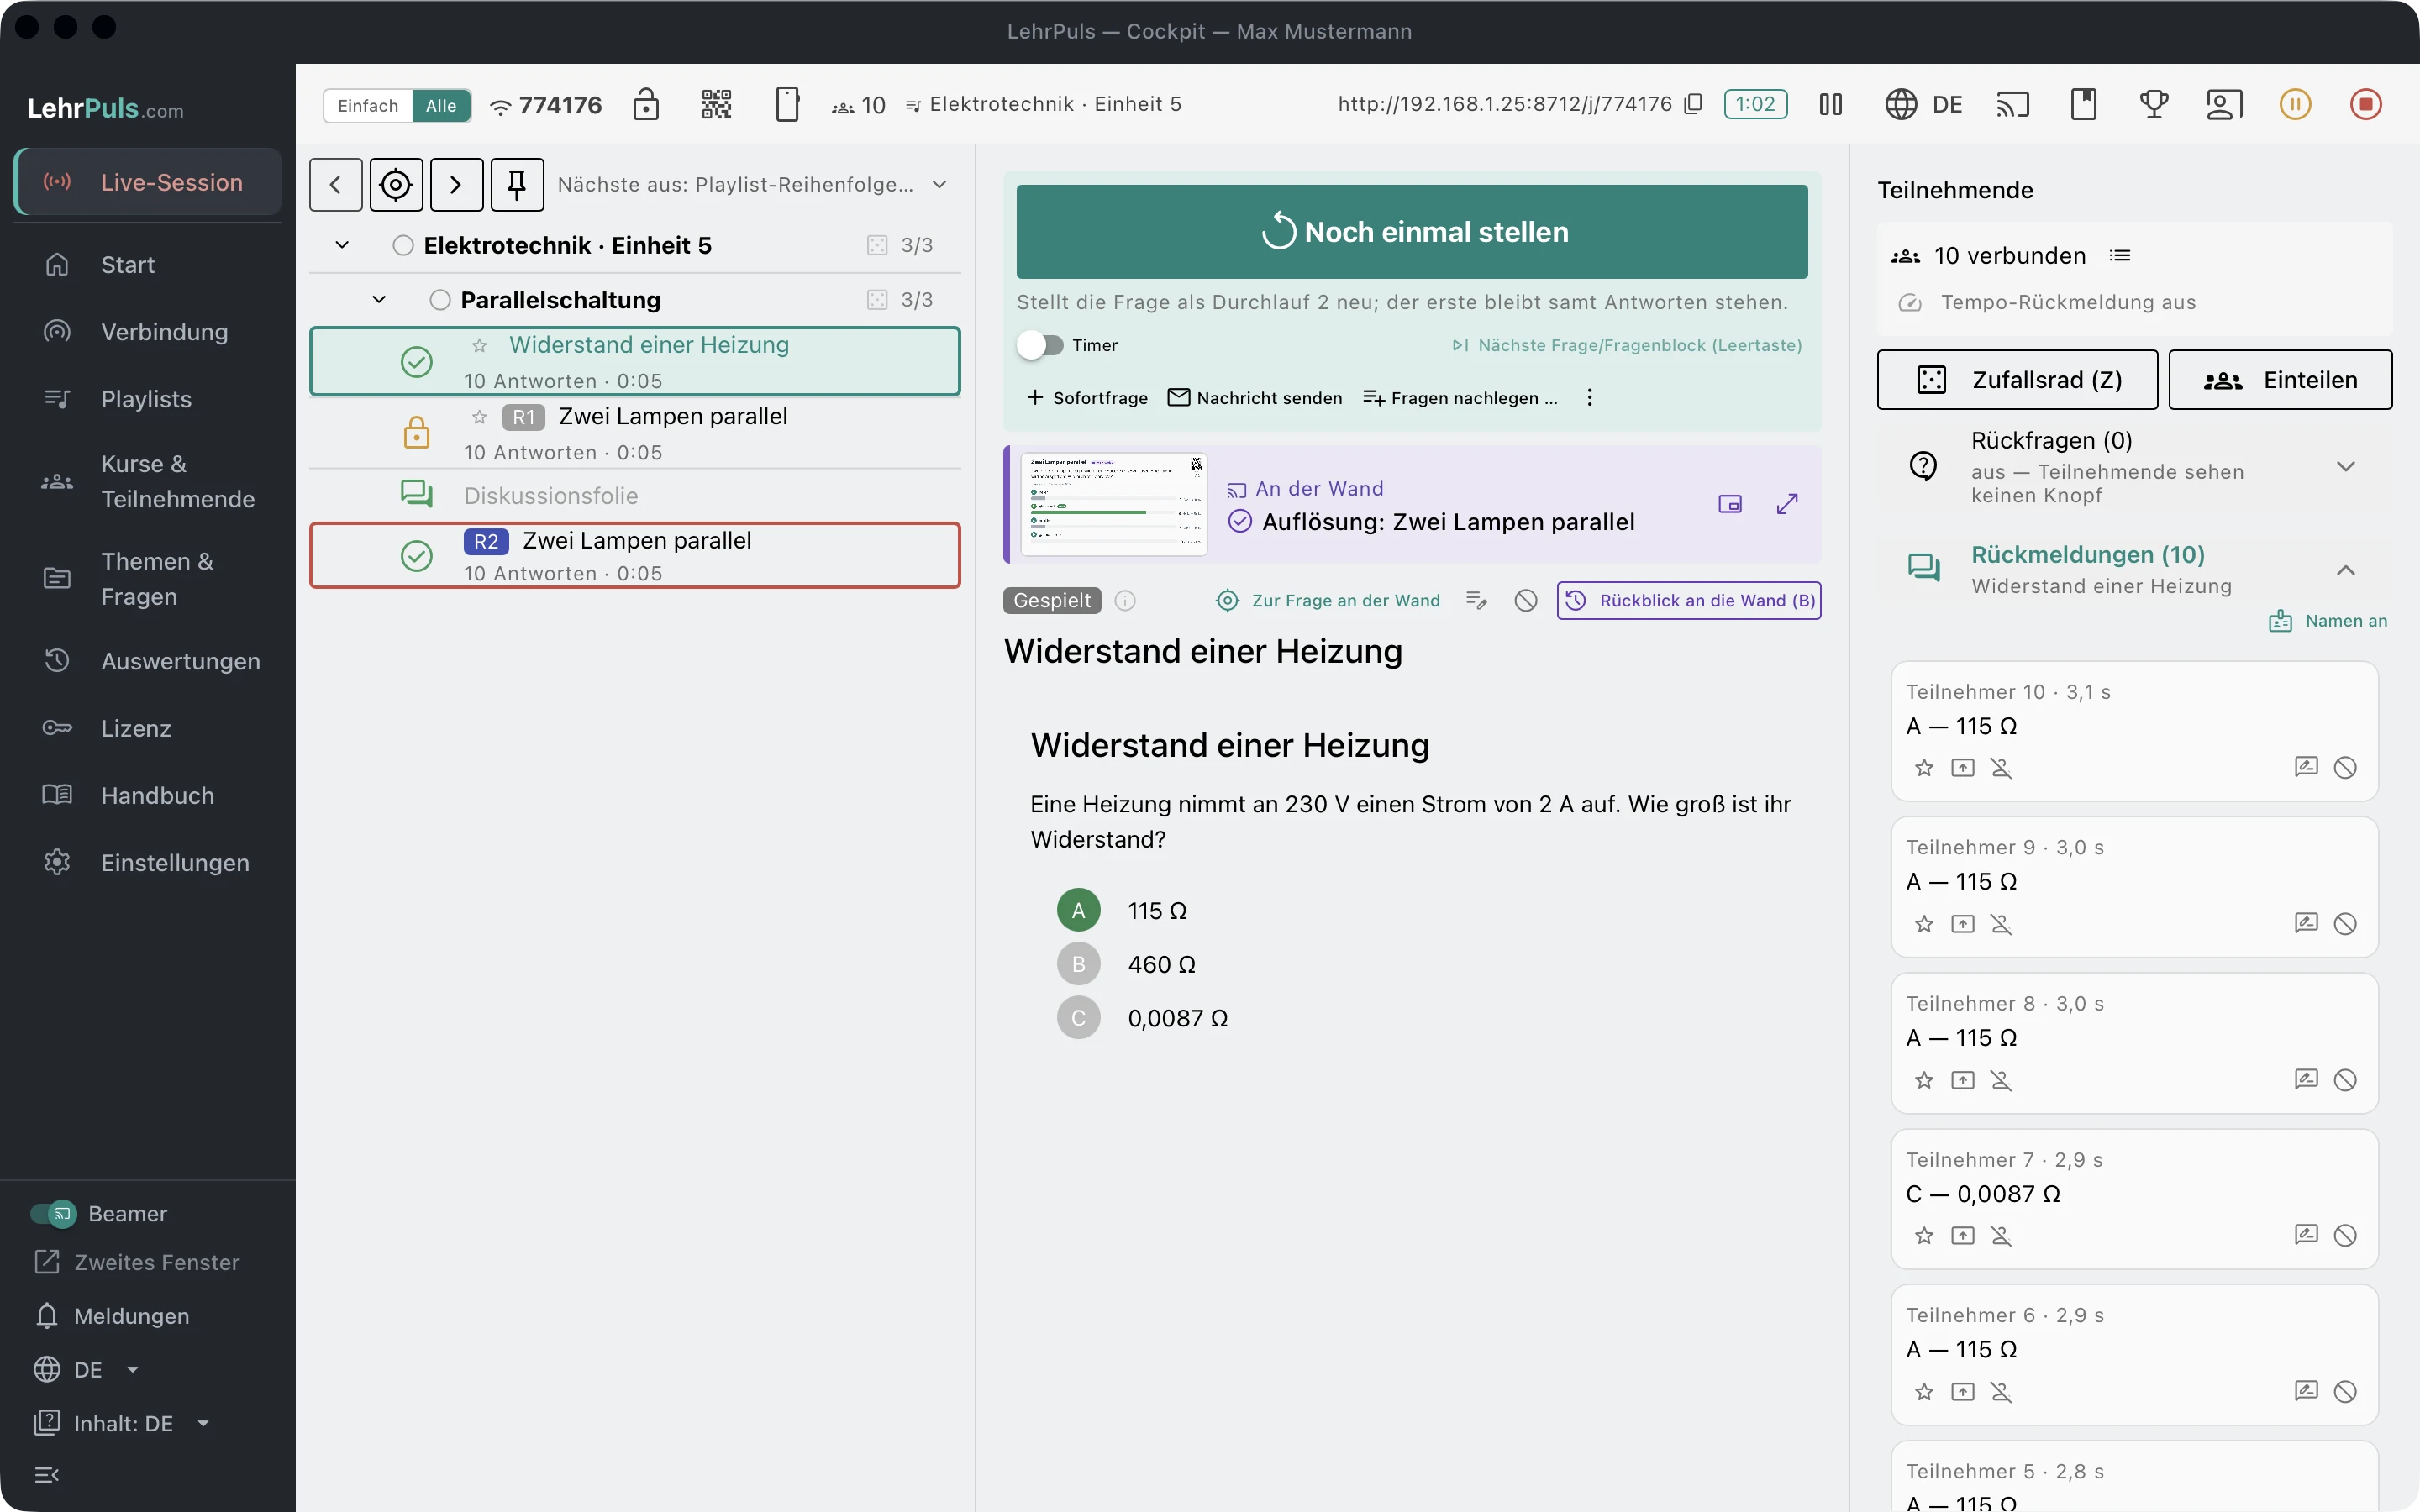
Task: Open the Inhalt: DE language dropdown
Action: point(123,1423)
